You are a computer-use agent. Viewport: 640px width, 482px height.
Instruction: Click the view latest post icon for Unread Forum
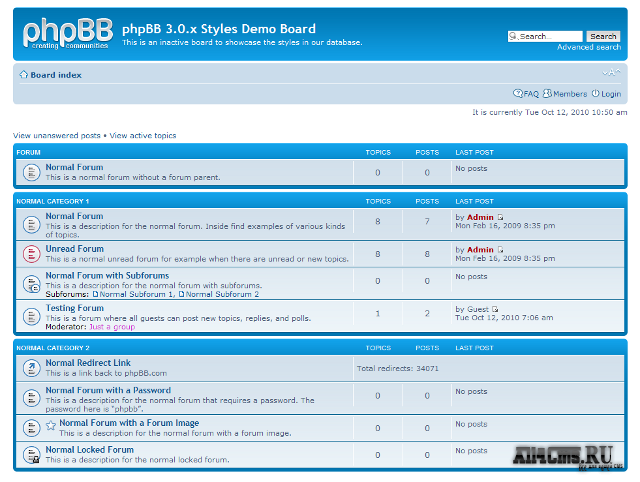(x=500, y=249)
